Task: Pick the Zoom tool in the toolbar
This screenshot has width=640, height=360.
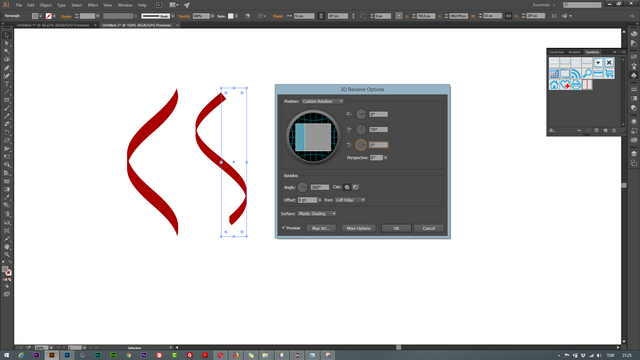Action: point(7,255)
